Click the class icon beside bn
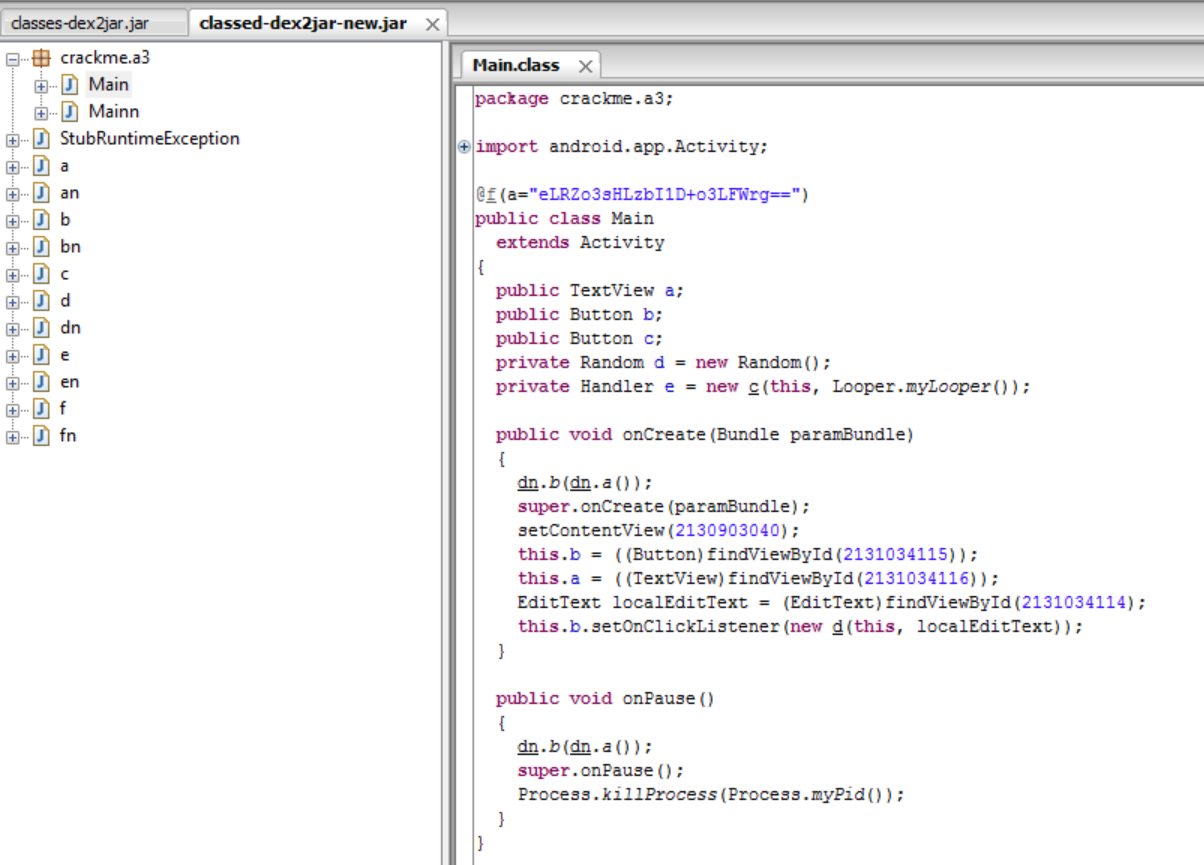Screen dimensions: 1204x865 (x=41, y=247)
